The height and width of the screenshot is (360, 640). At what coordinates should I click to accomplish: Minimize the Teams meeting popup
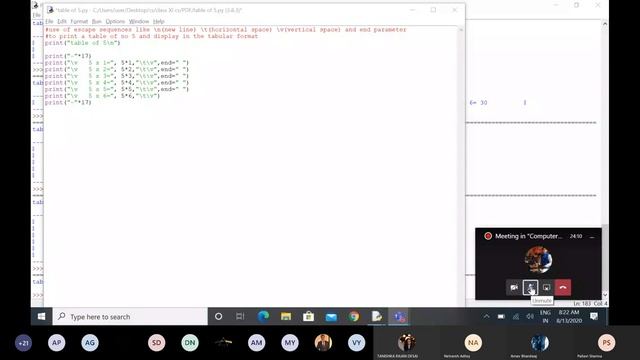[592, 236]
